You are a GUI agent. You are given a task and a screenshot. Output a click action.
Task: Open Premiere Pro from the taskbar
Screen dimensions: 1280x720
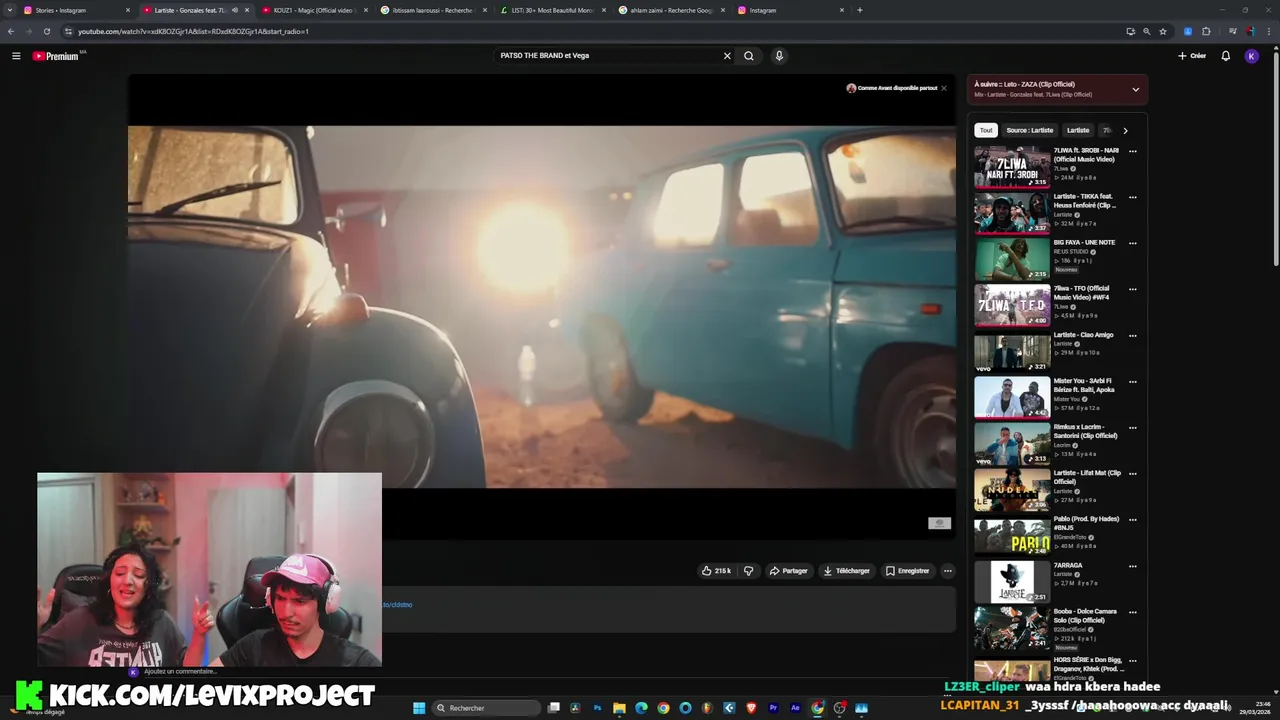tap(773, 708)
